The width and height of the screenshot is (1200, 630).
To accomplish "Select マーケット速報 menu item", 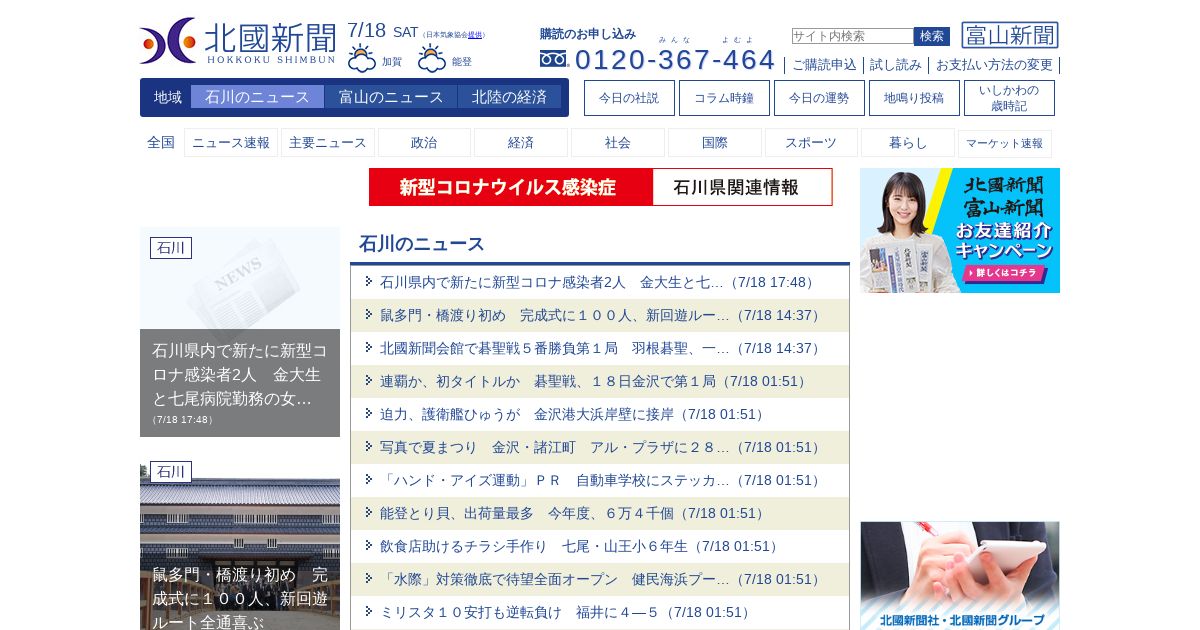I will (x=1005, y=143).
